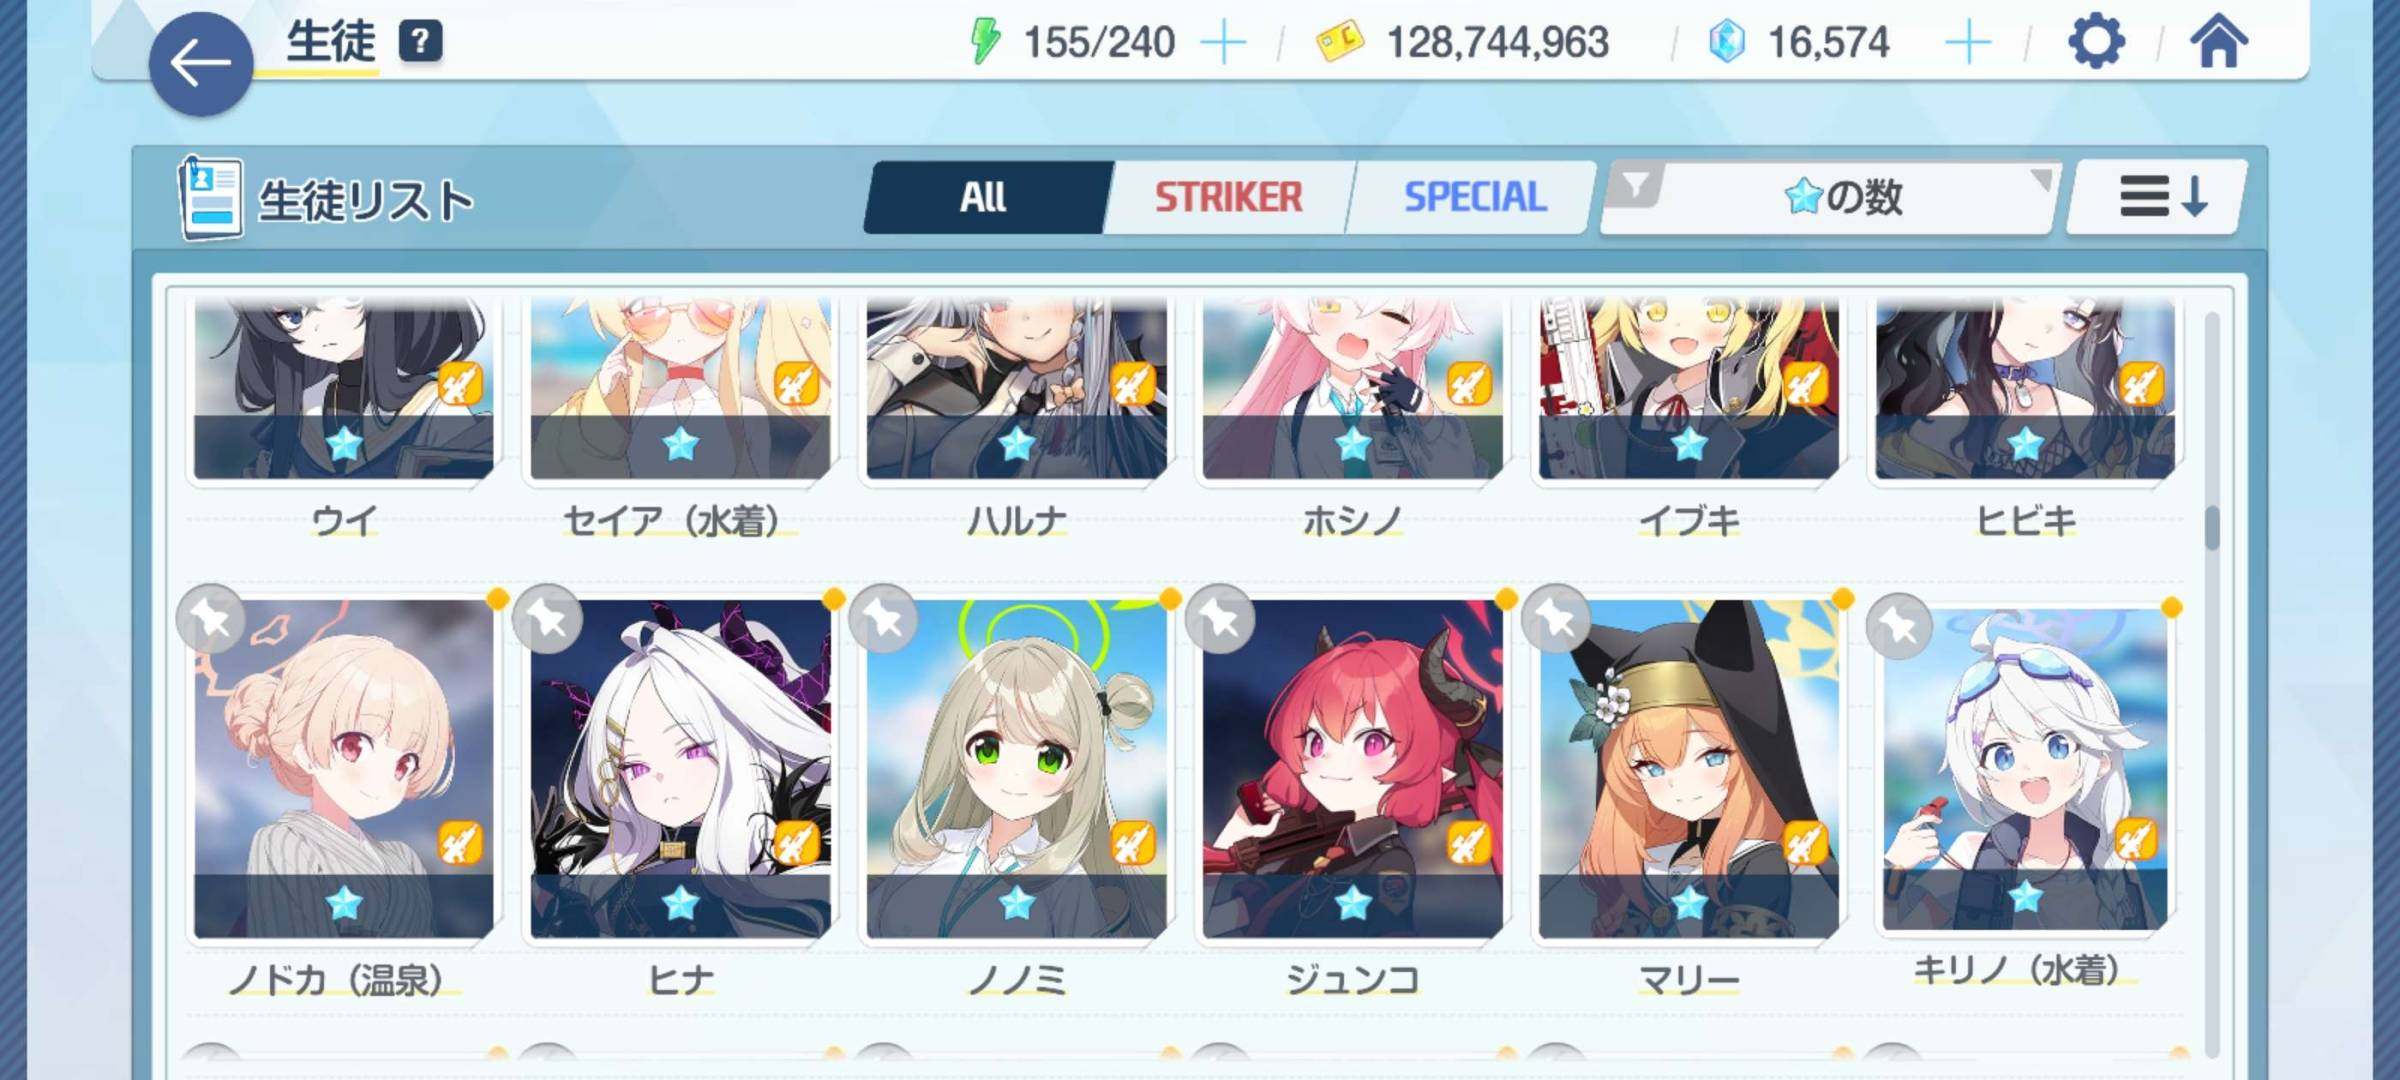This screenshot has height=1080, width=2400.
Task: Add energy with the plus beside 155/240
Action: coord(1222,43)
